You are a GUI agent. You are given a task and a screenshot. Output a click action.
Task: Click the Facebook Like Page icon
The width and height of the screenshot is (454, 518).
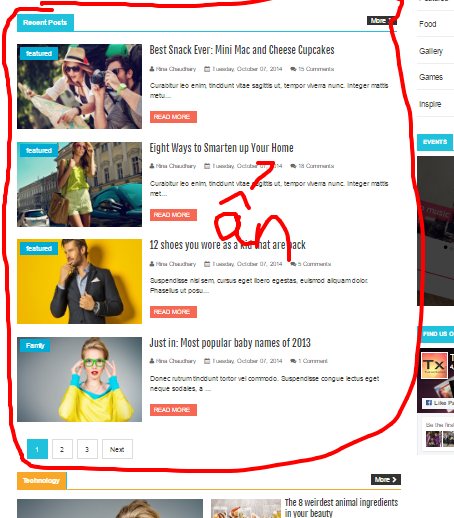pyautogui.click(x=429, y=403)
